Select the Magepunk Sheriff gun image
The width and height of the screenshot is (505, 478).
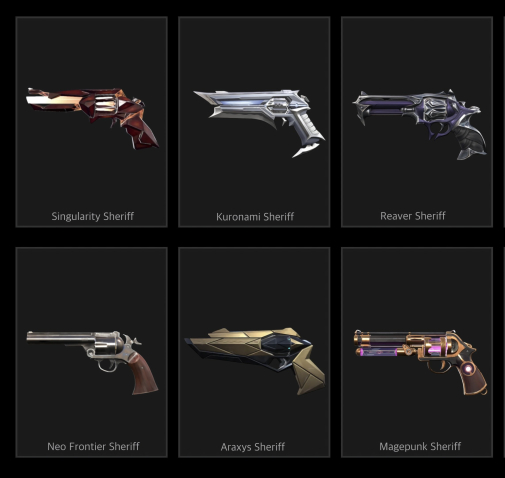tap(421, 363)
